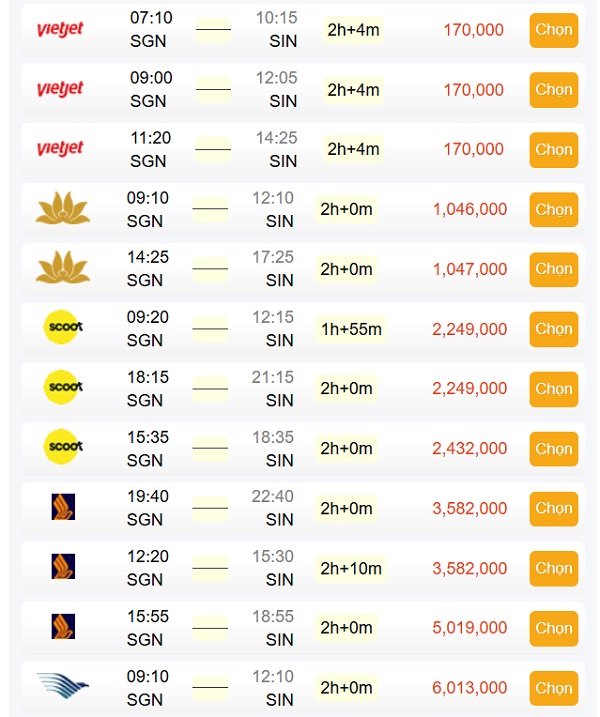Click the Vietjet logo on the 11:20 flight
The image size is (600, 717).
pos(60,149)
